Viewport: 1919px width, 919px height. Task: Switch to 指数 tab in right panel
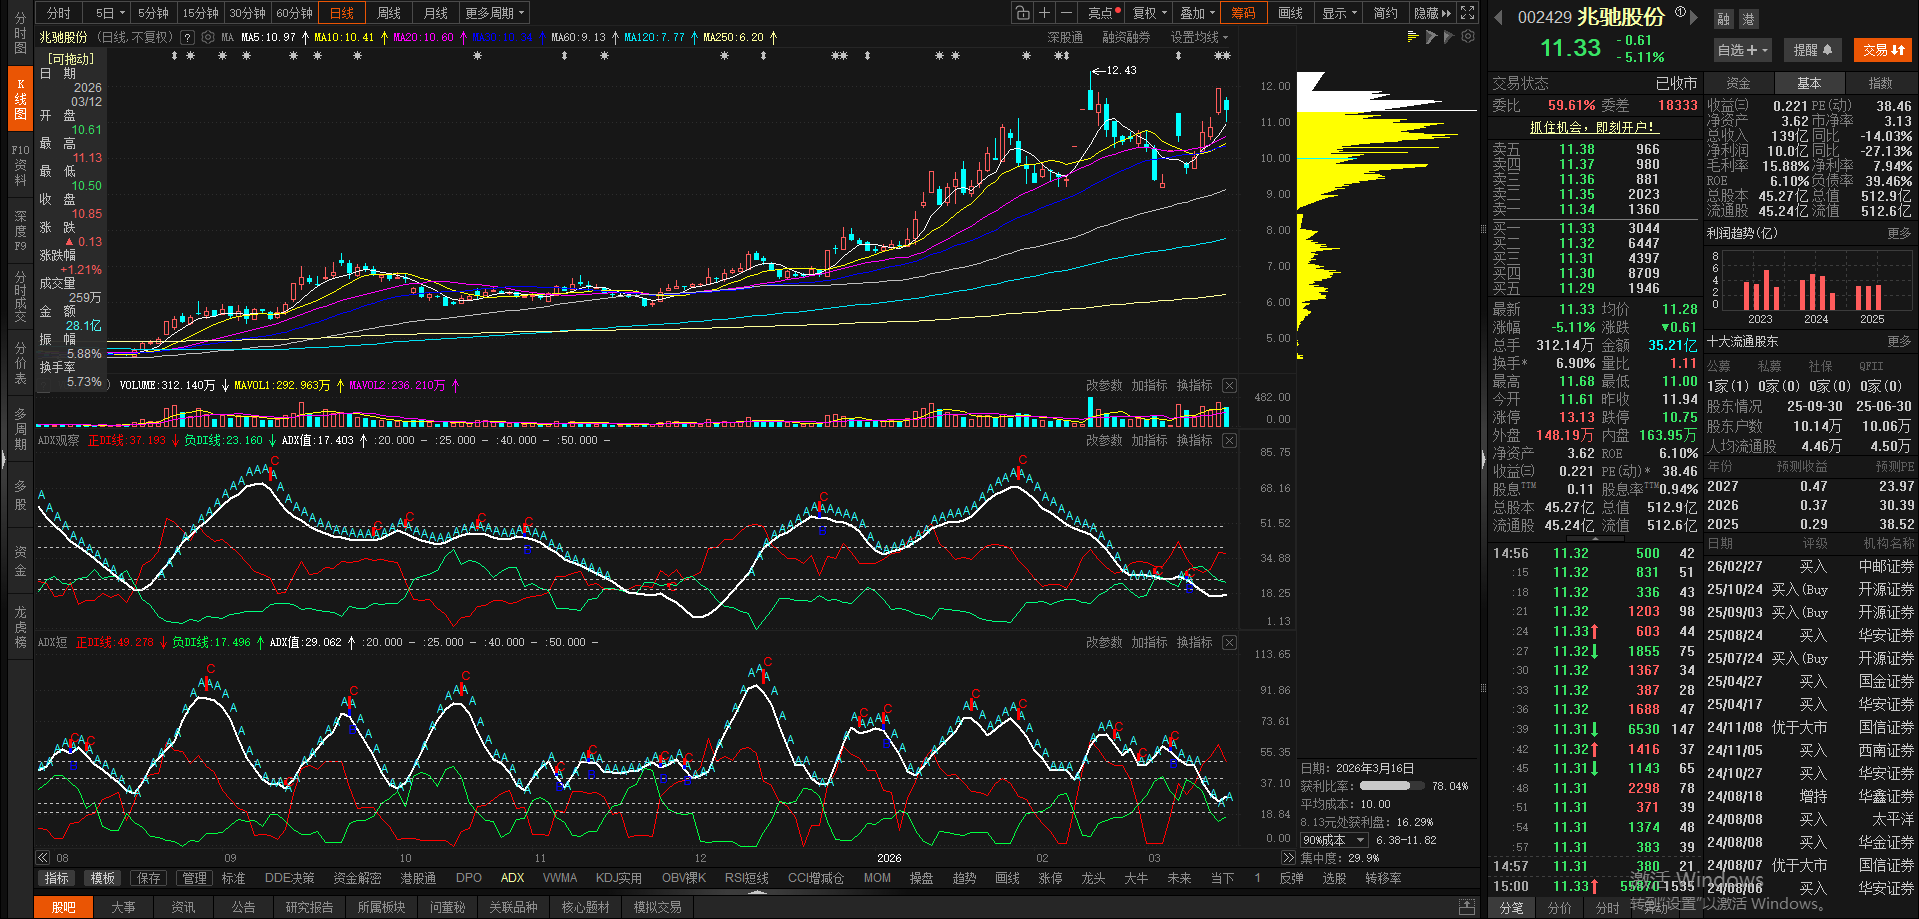1881,83
